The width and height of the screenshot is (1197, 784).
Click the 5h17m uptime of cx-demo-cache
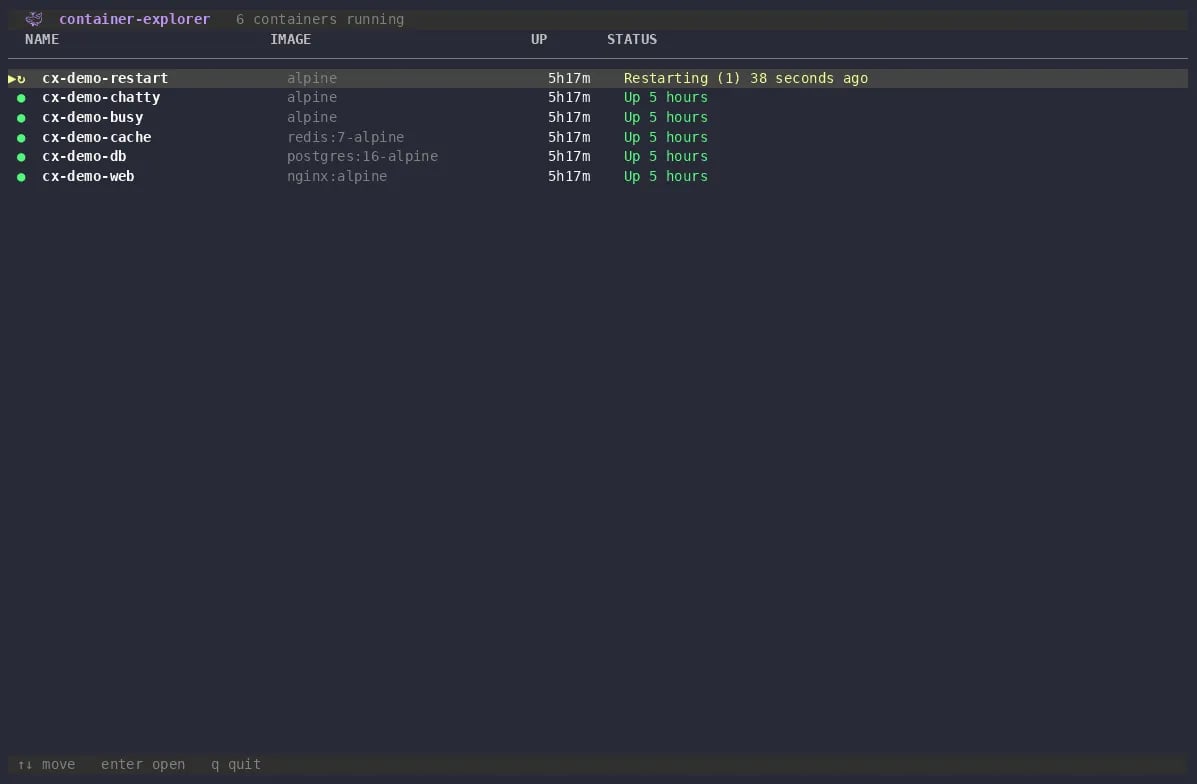pyautogui.click(x=569, y=137)
